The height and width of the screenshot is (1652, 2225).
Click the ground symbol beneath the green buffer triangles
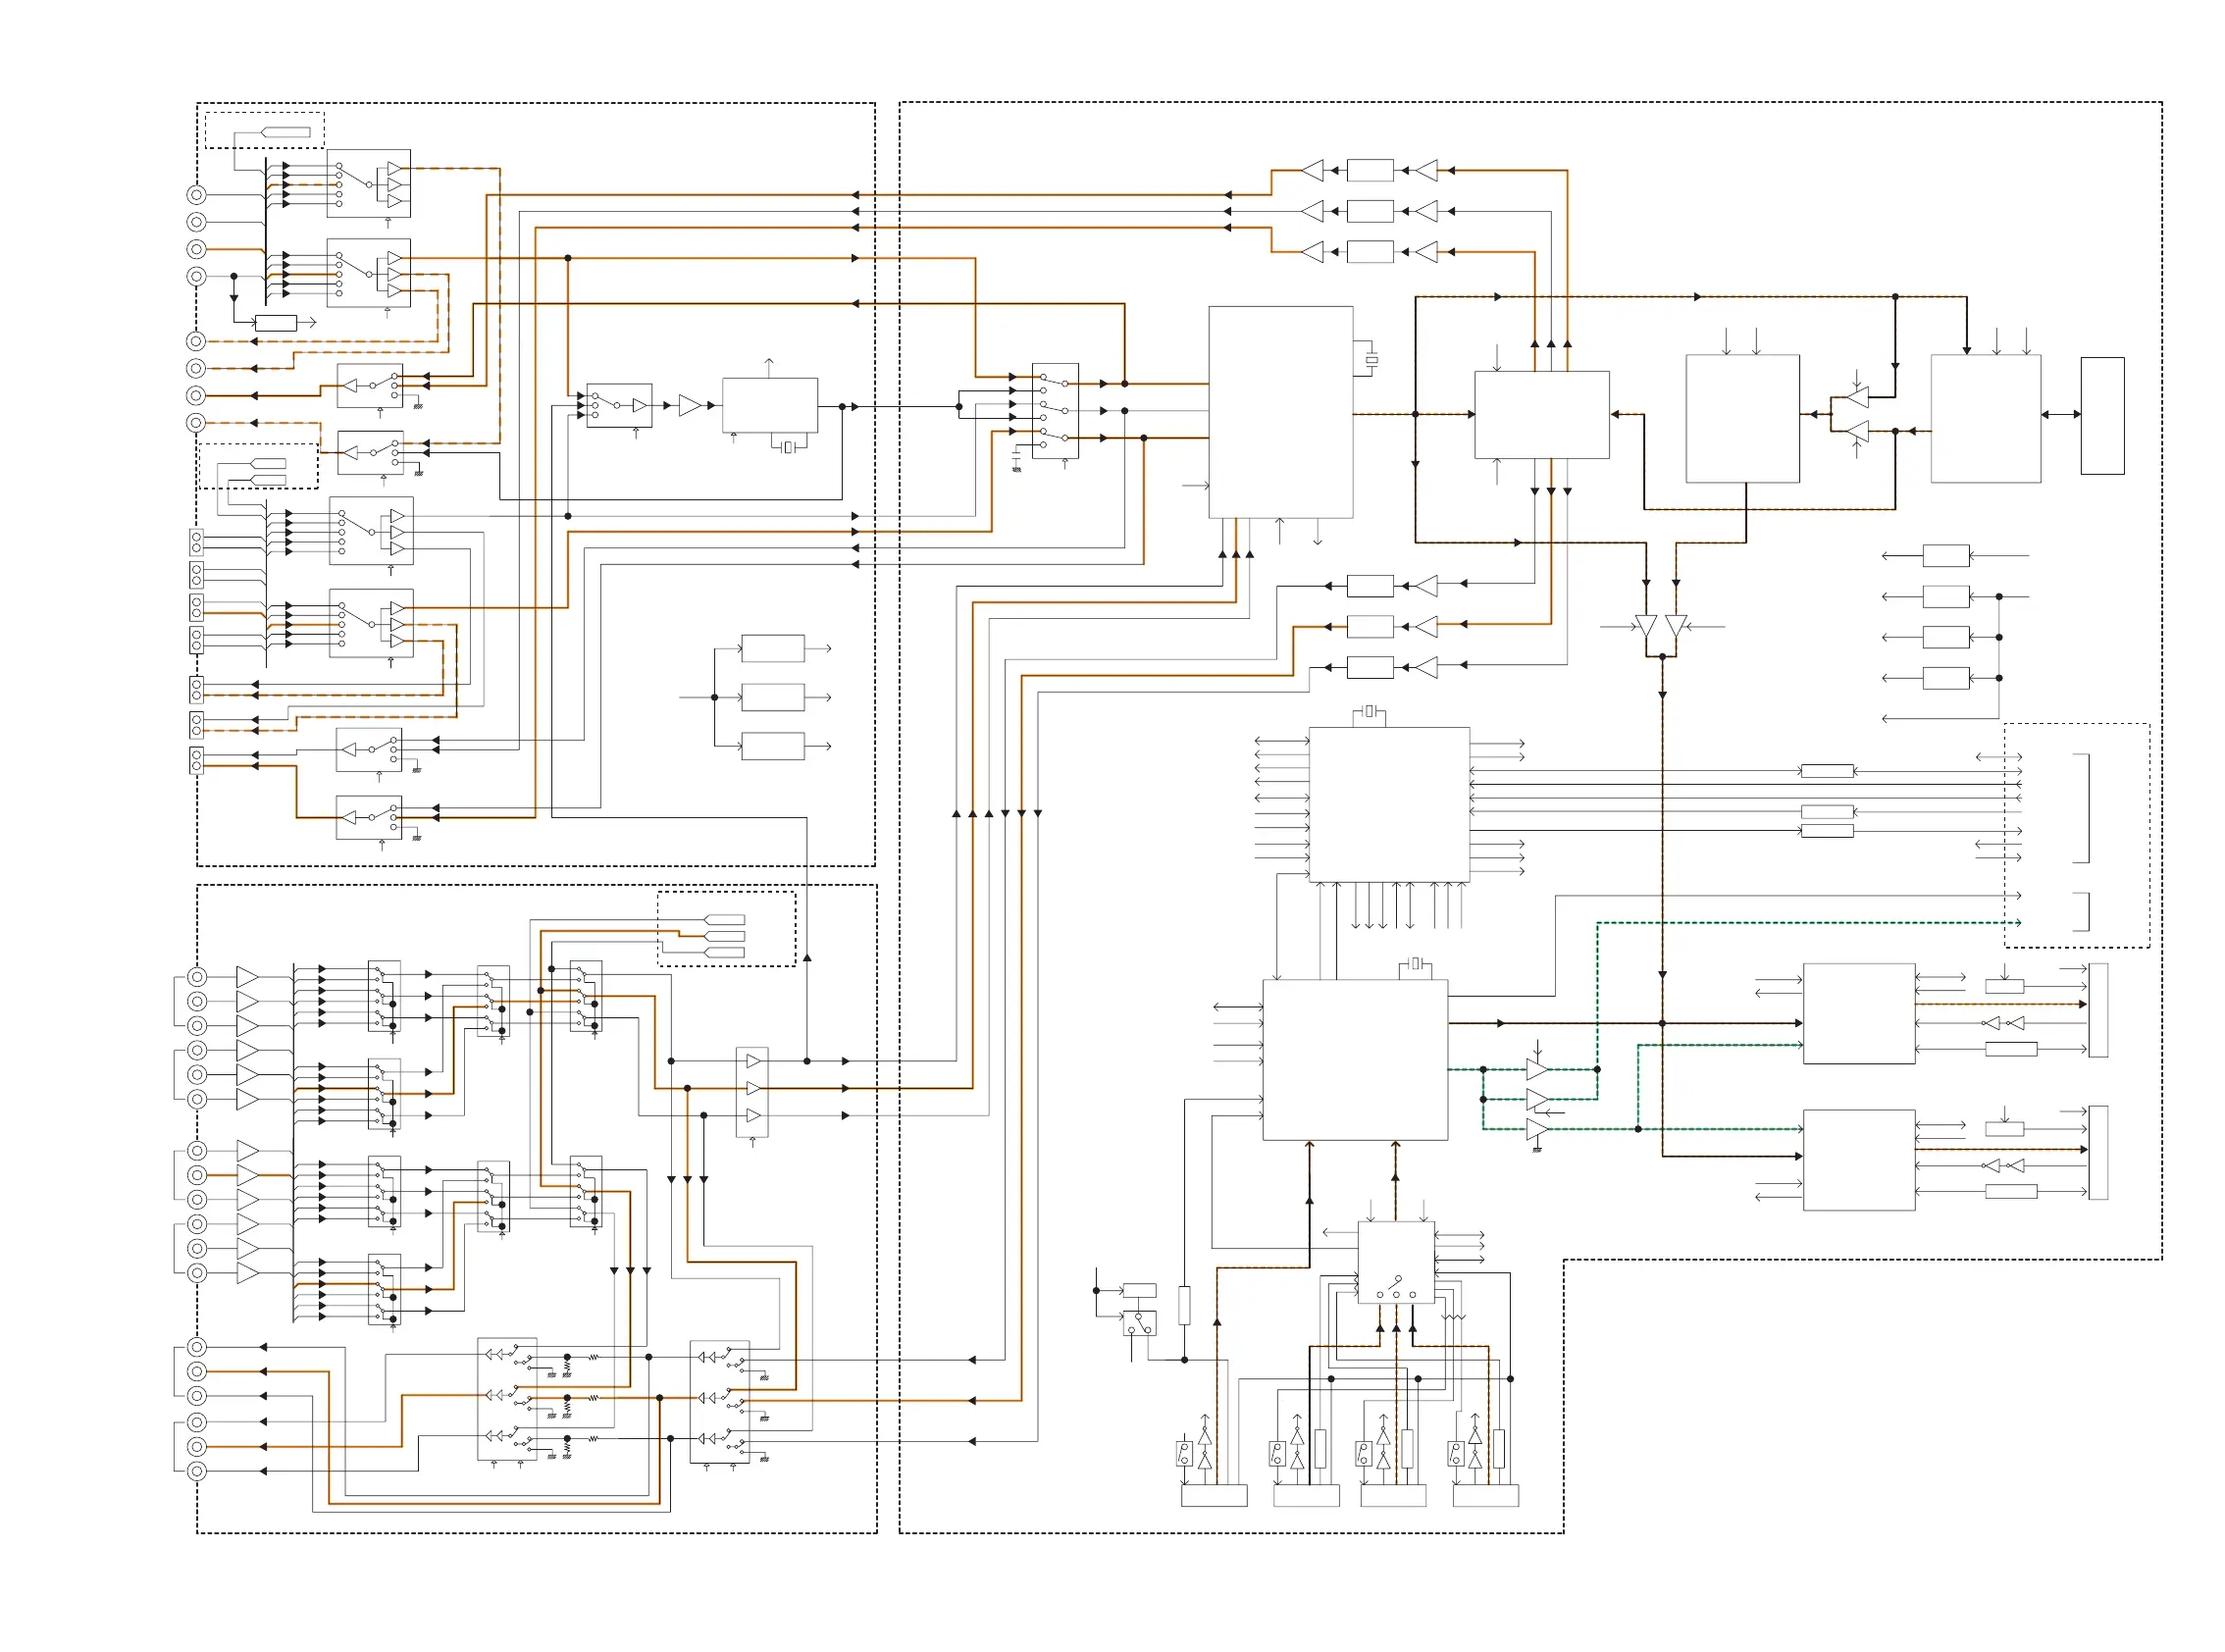click(1537, 1150)
